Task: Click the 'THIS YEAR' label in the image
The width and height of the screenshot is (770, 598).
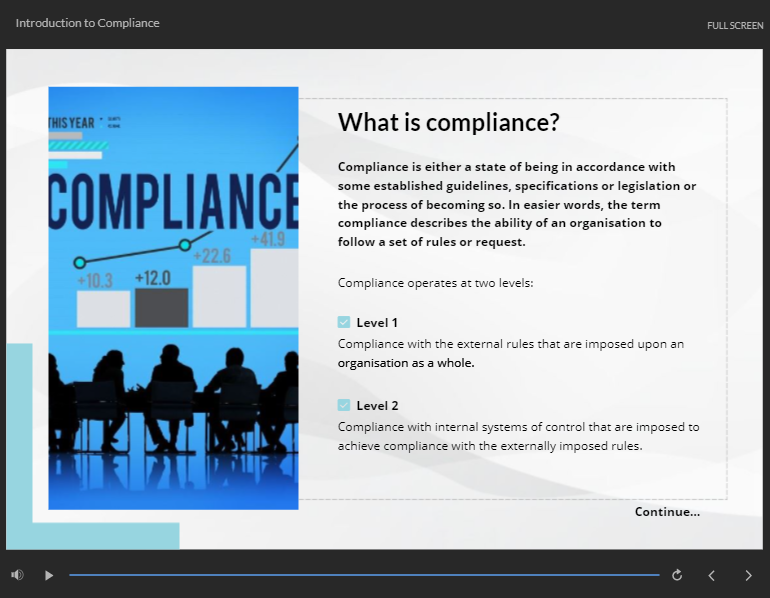Action: (x=72, y=122)
